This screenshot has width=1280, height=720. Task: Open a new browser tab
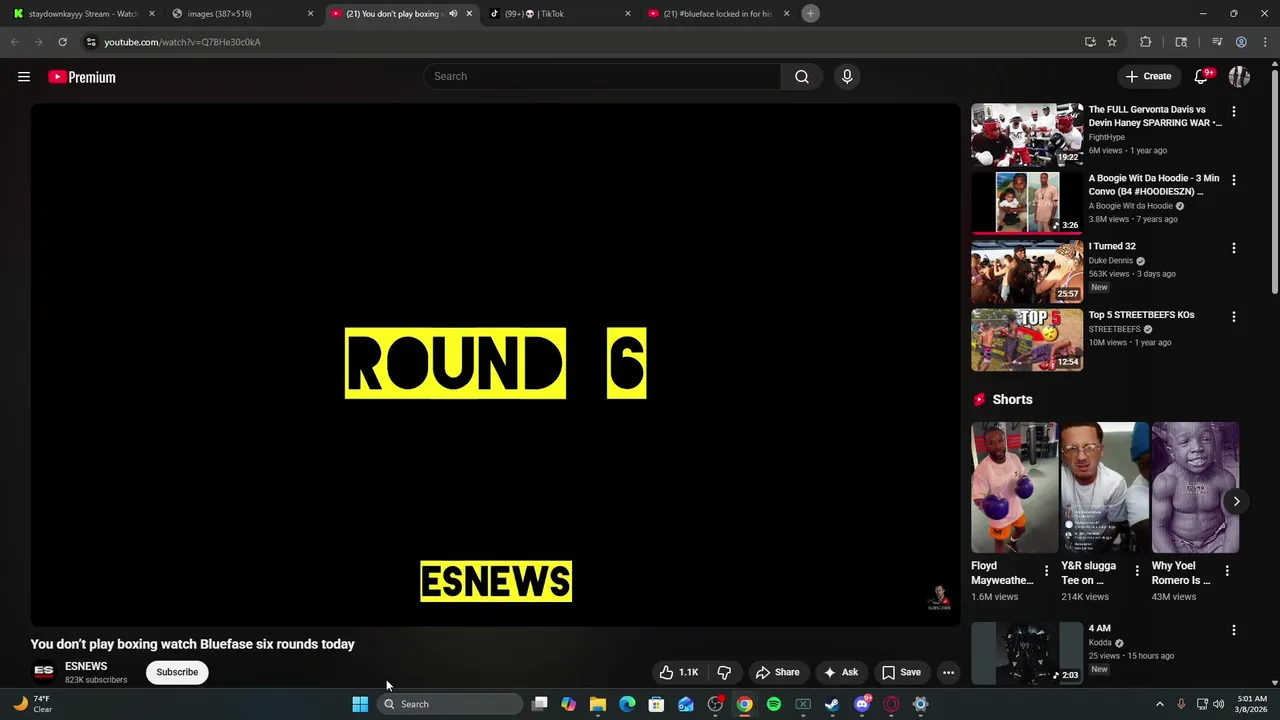811,14
